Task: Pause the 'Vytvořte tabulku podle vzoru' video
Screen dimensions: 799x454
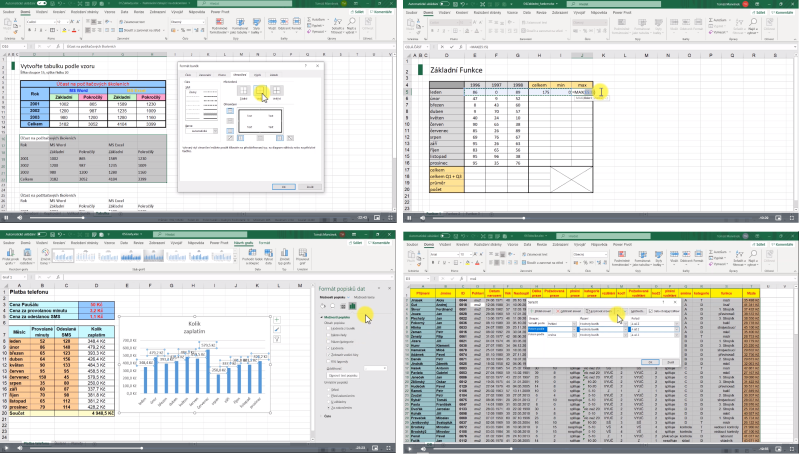Action: click(6, 218)
